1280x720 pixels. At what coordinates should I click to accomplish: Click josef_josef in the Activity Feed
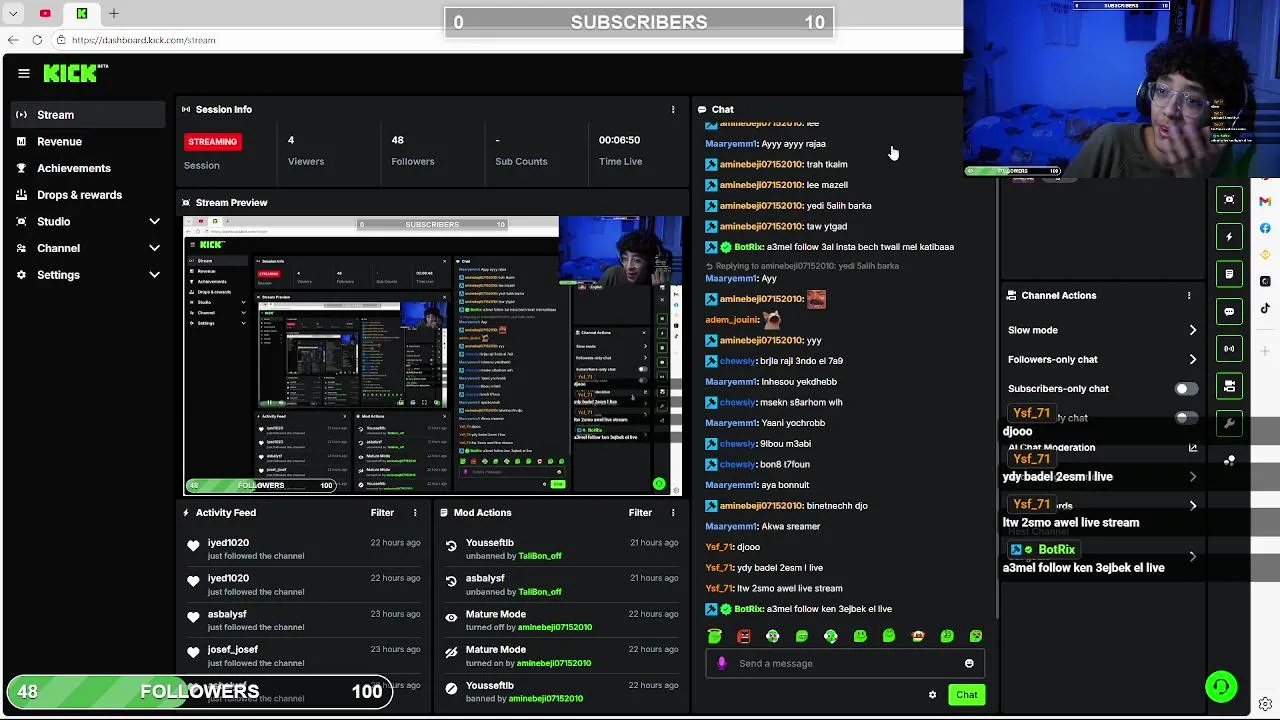pos(232,650)
